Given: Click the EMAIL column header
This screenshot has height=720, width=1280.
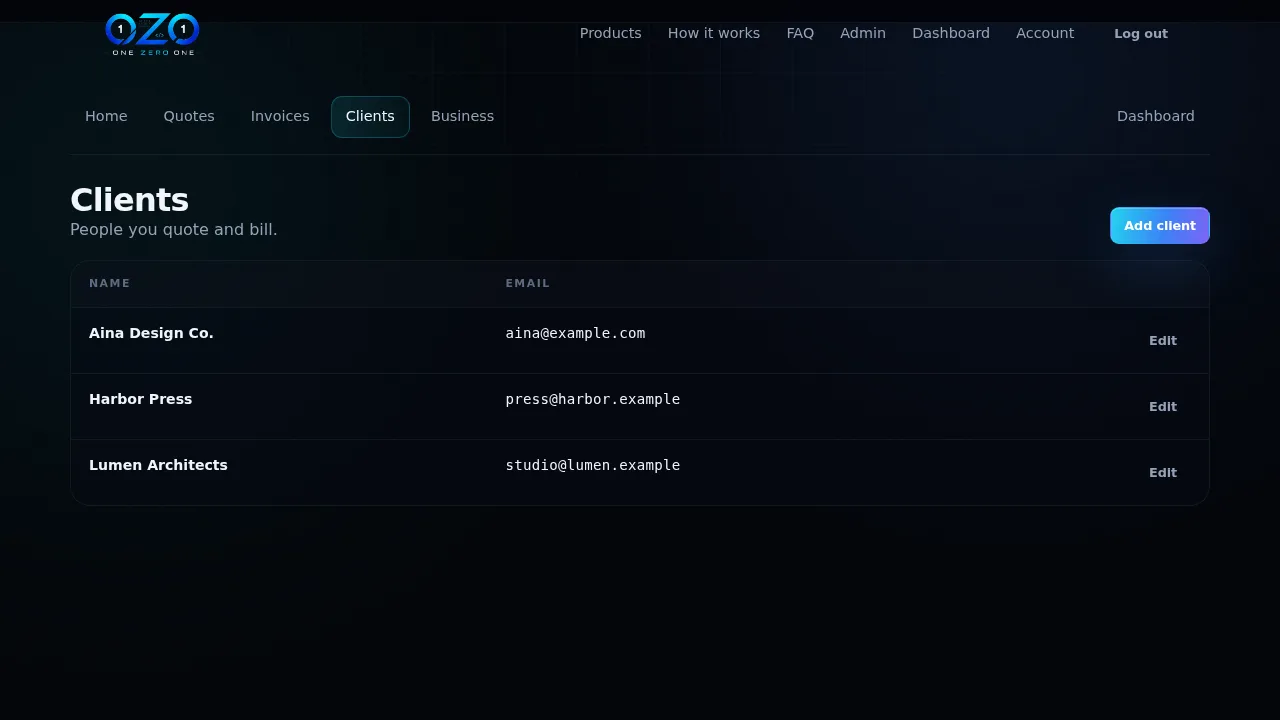Looking at the screenshot, I should 528,283.
